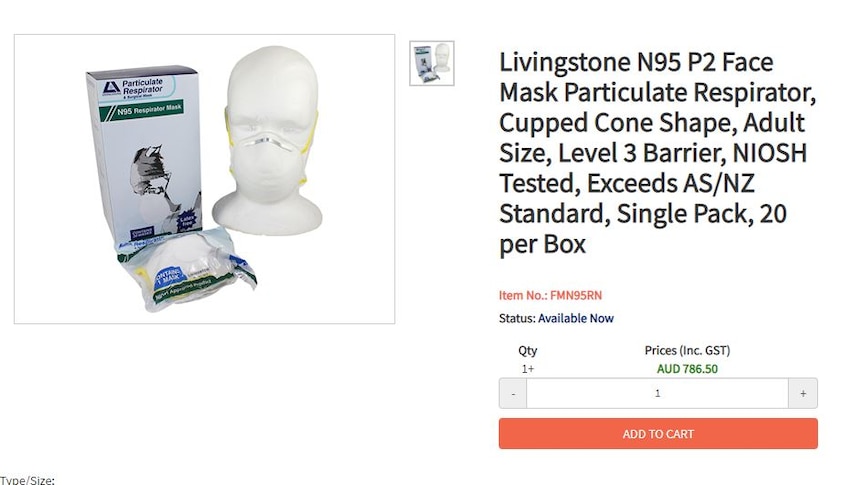This screenshot has width=862, height=485.
Task: Click the packaged single mask in the photo
Action: point(187,269)
